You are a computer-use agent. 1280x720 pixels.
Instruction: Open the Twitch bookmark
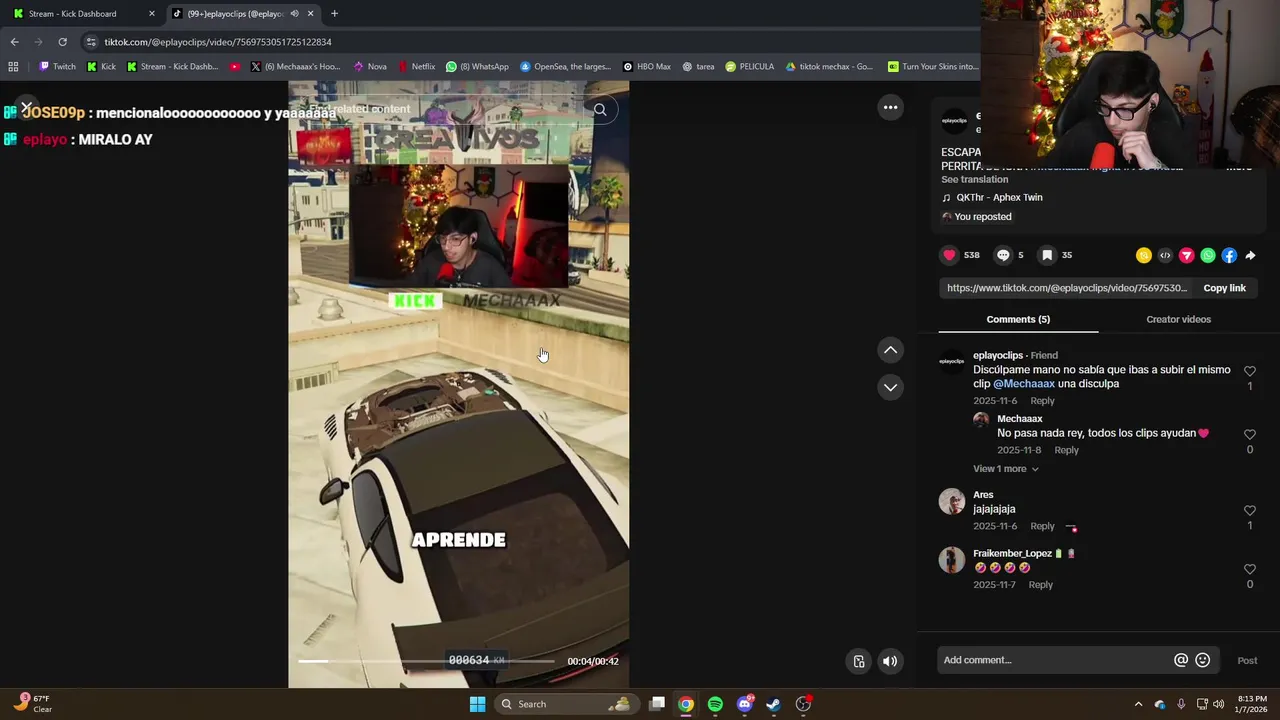[x=57, y=67]
